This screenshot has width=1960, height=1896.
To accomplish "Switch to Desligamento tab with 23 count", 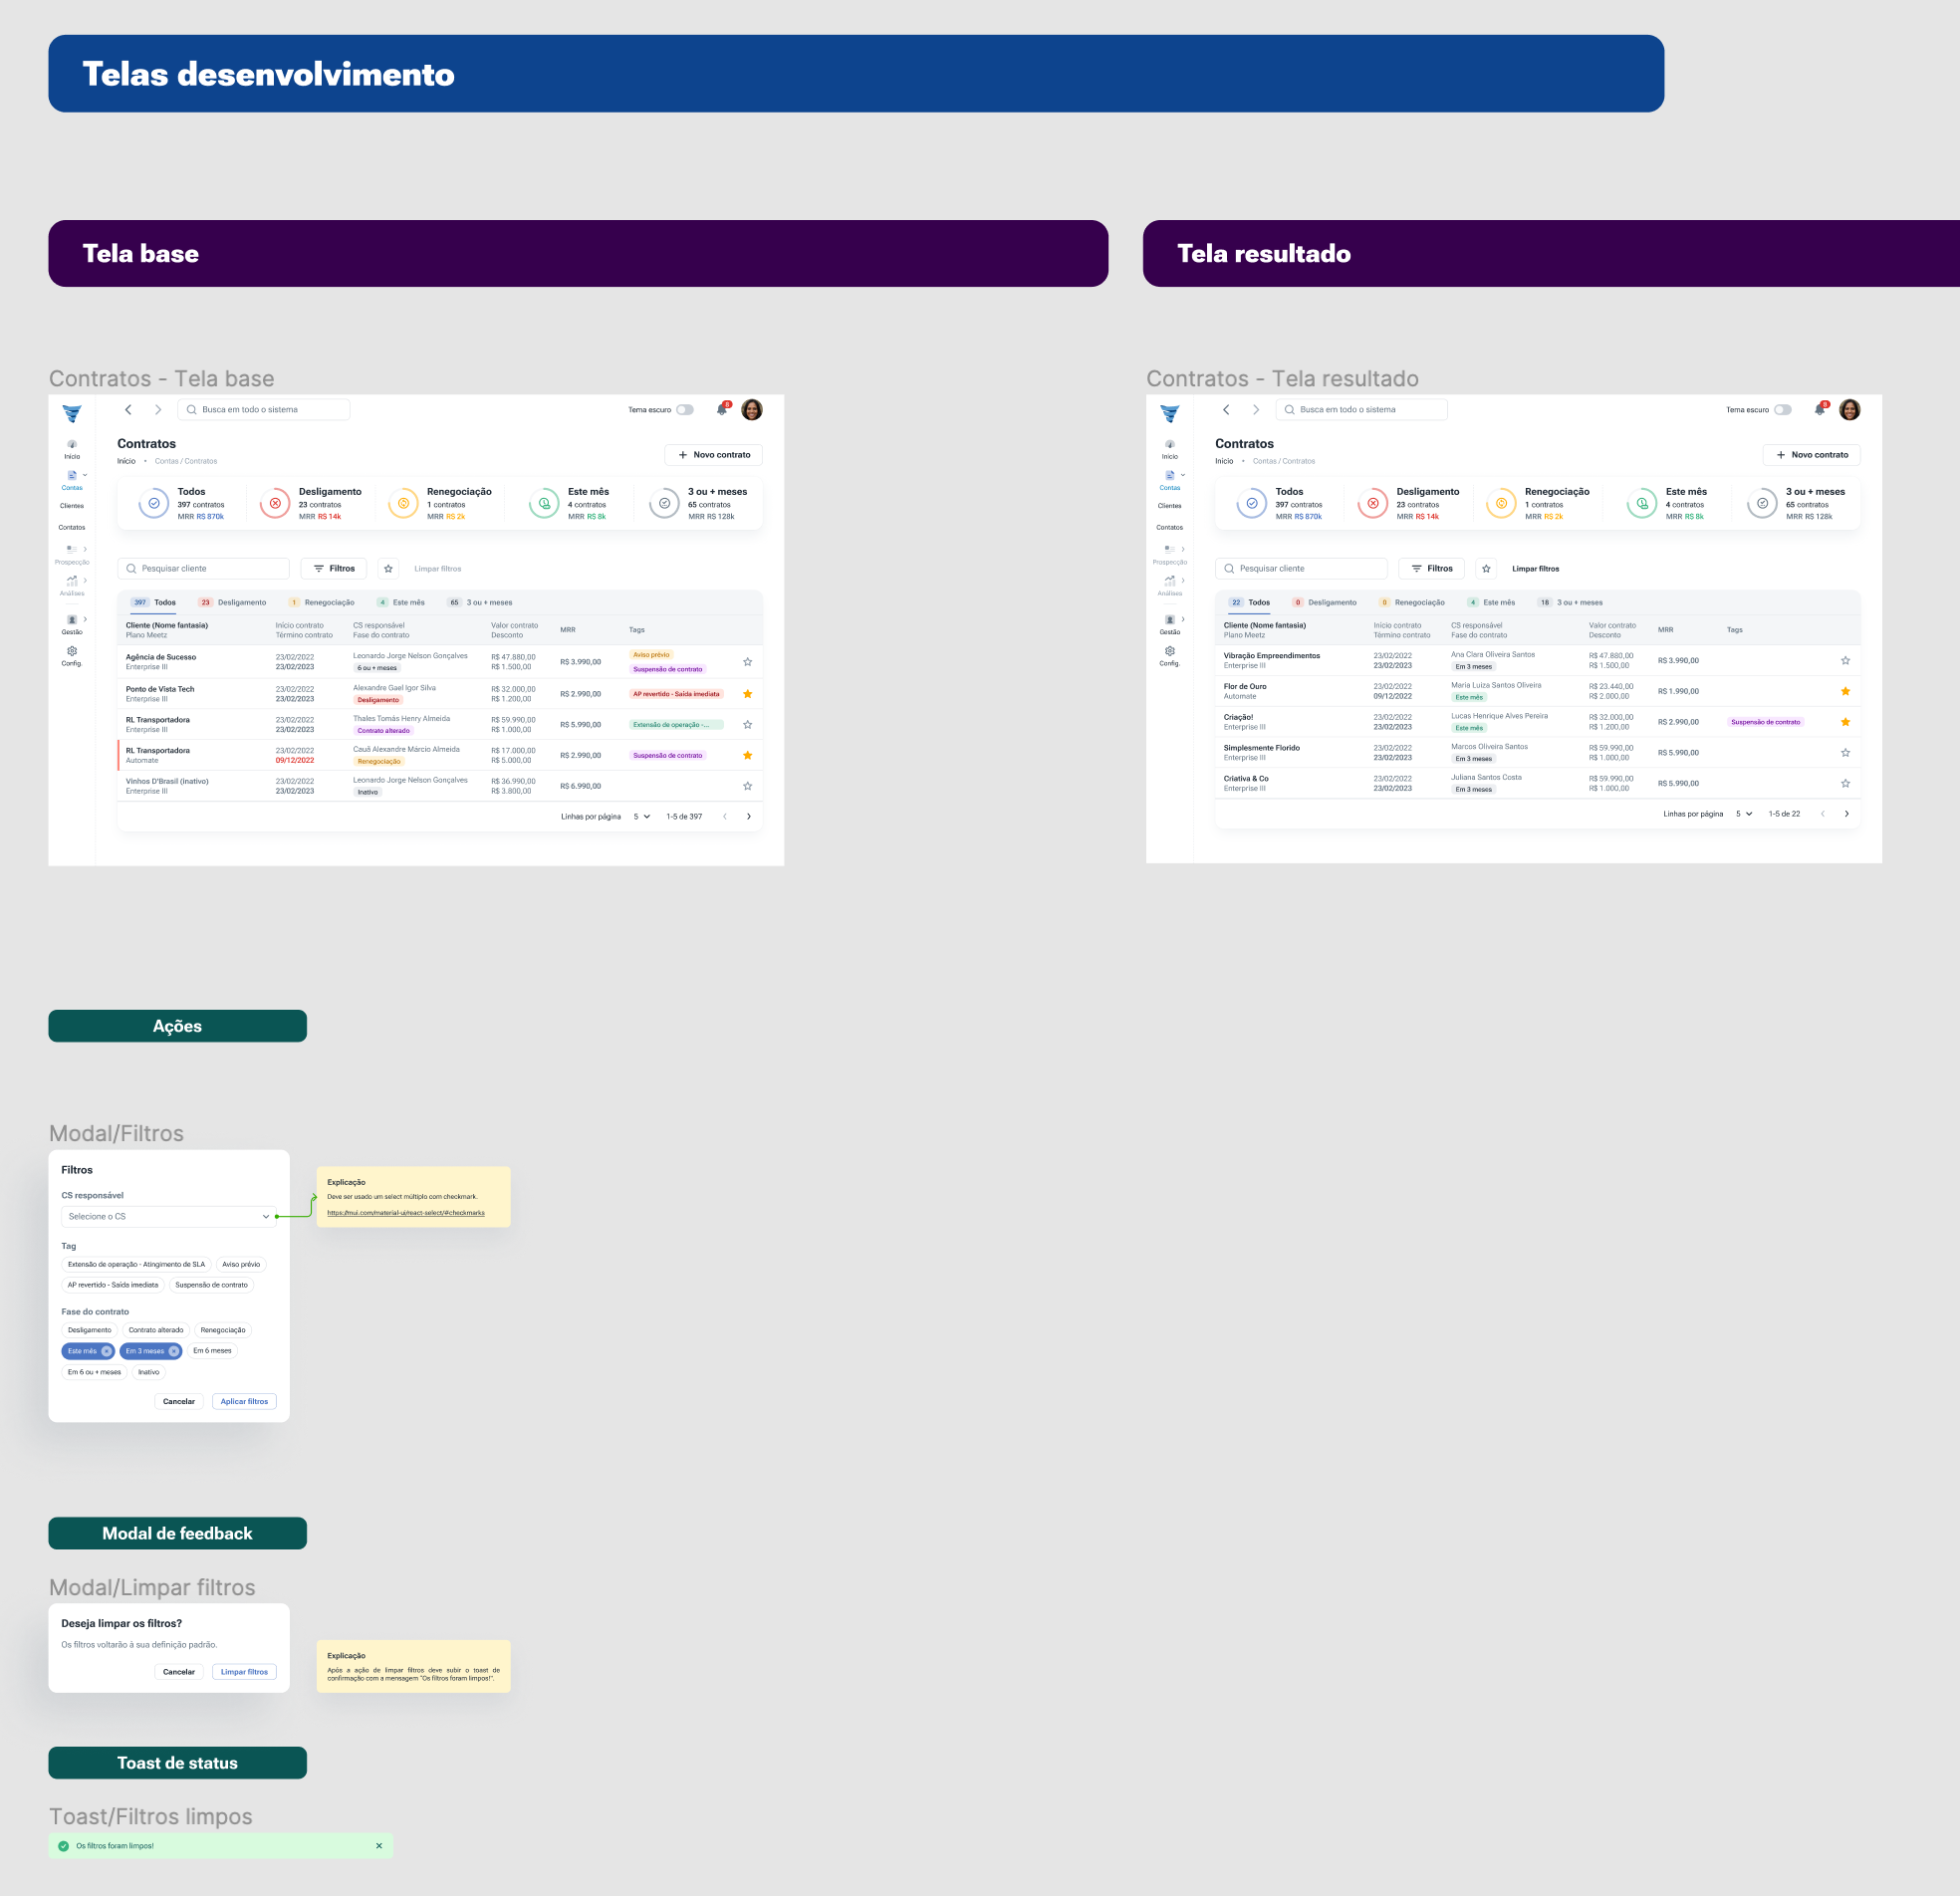I will point(233,602).
